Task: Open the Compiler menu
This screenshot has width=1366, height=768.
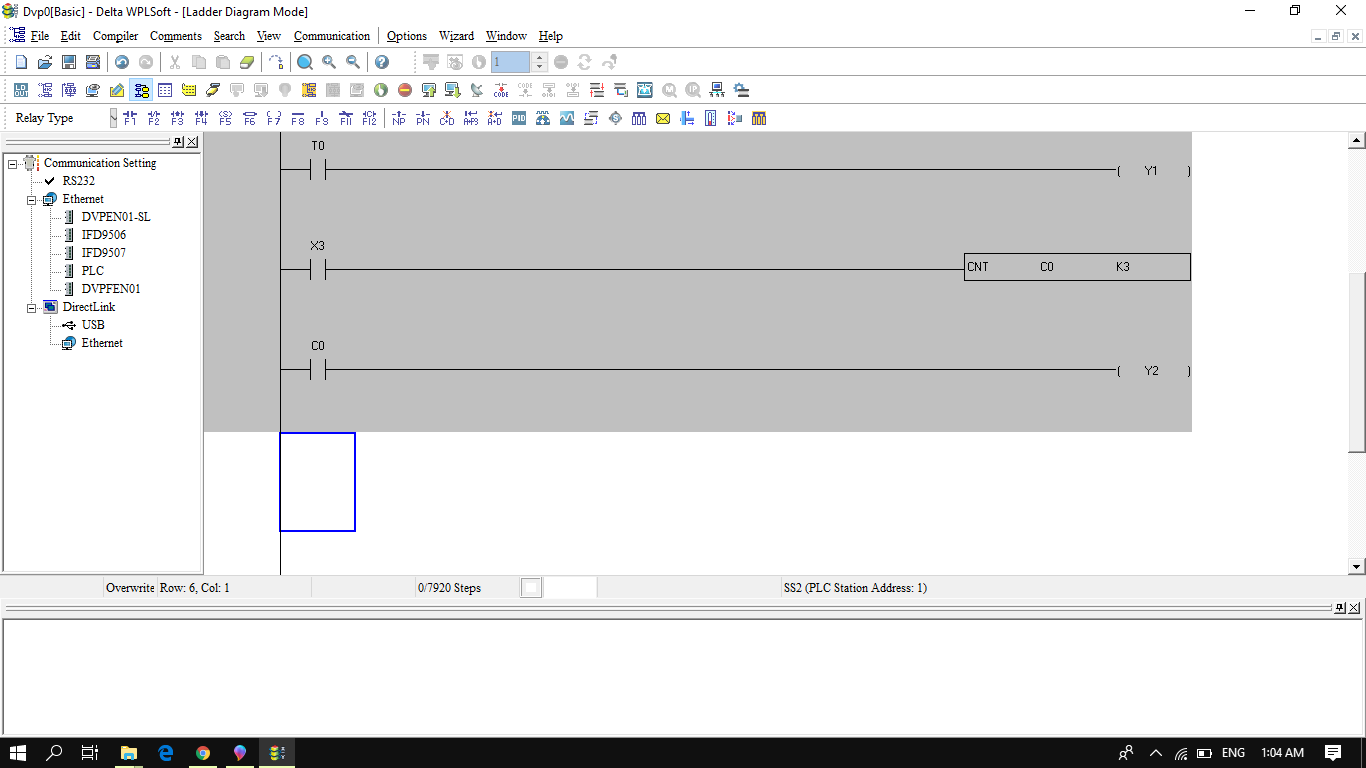Action: point(115,36)
